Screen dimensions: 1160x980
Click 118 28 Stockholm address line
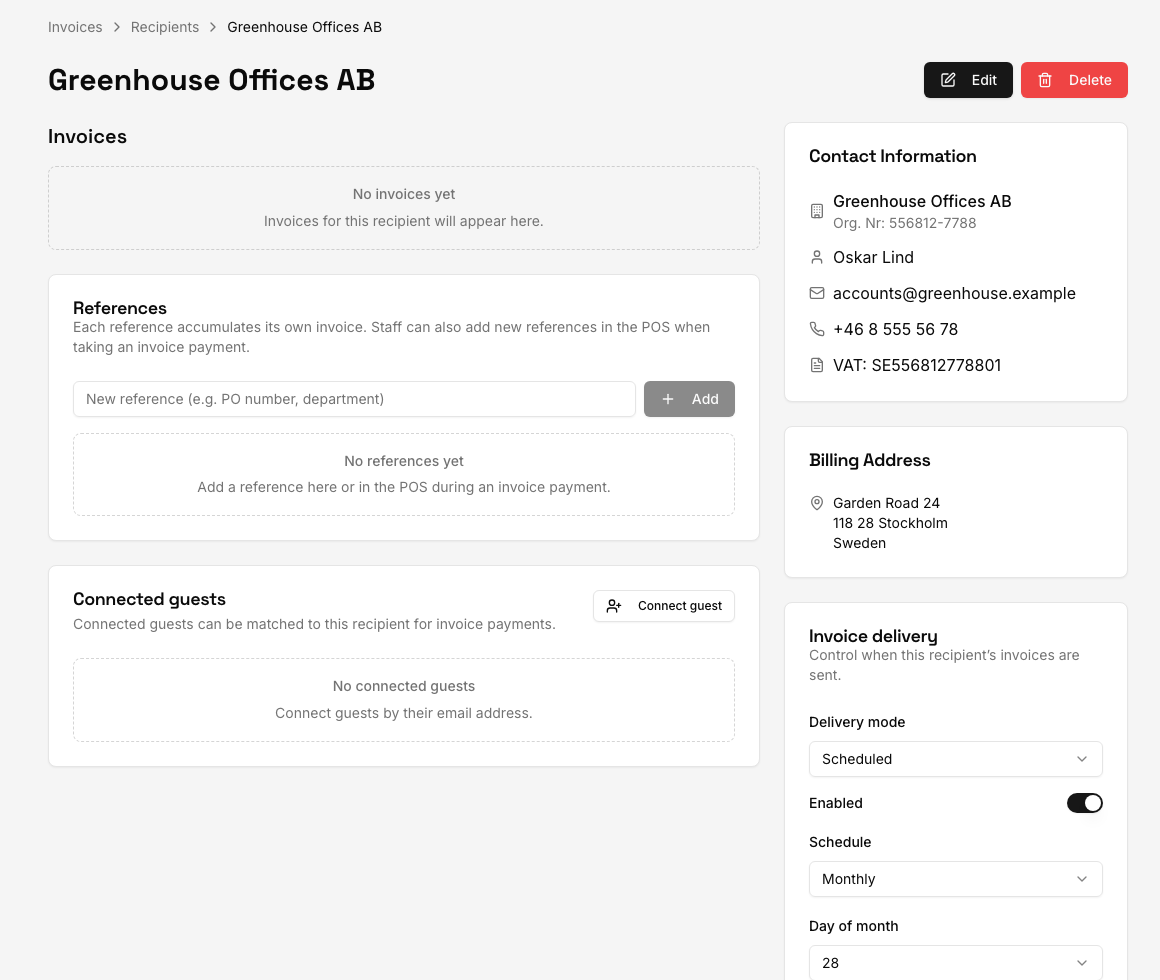pyautogui.click(x=890, y=523)
